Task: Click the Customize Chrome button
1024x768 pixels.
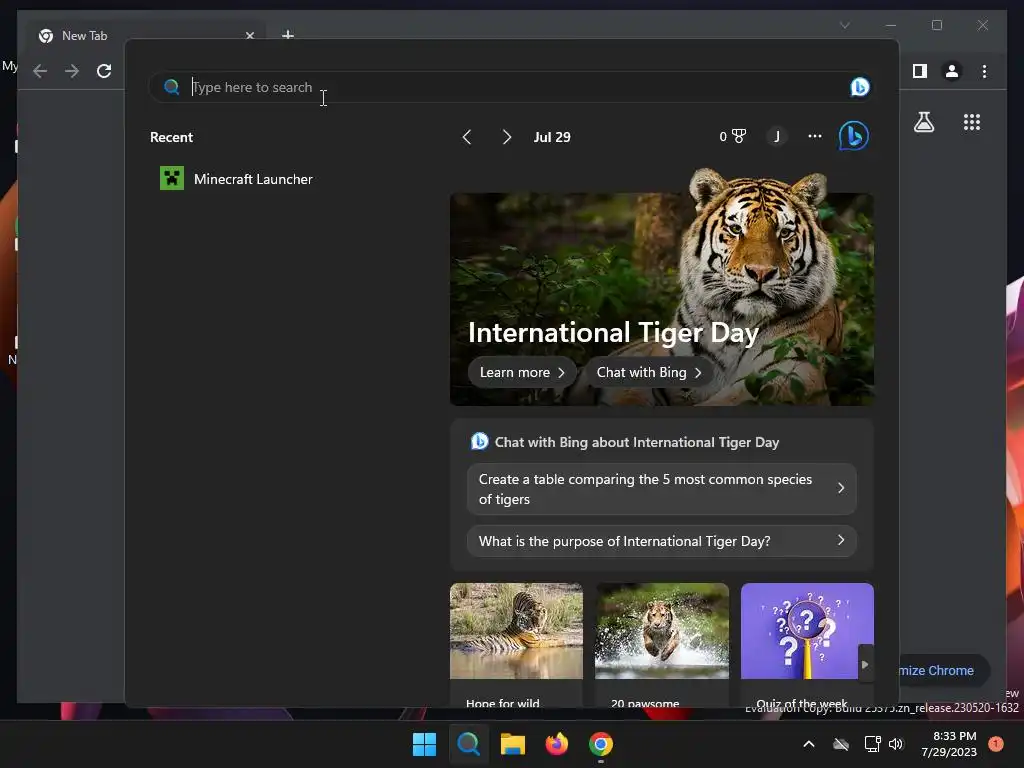Action: (944, 670)
